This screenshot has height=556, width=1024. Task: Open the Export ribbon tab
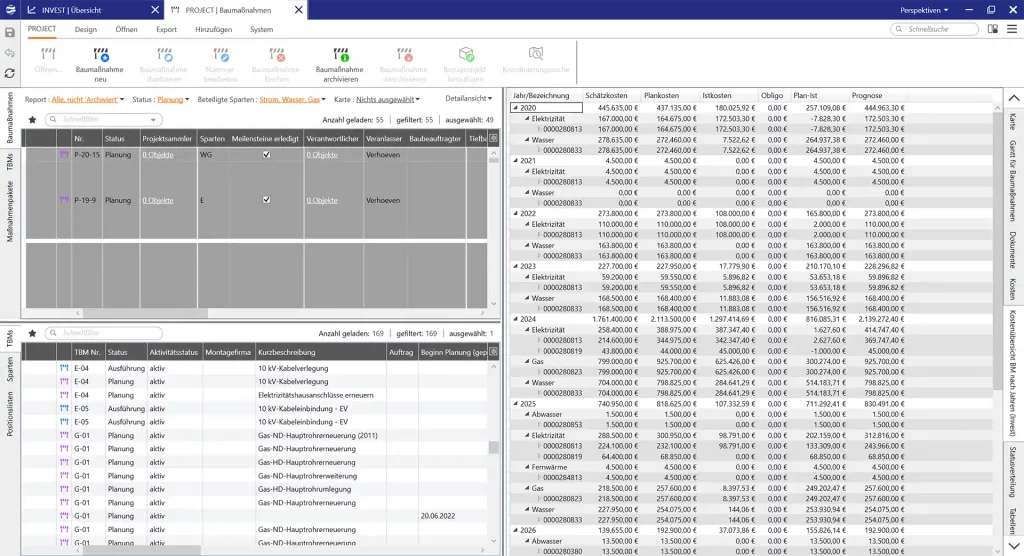pos(166,30)
